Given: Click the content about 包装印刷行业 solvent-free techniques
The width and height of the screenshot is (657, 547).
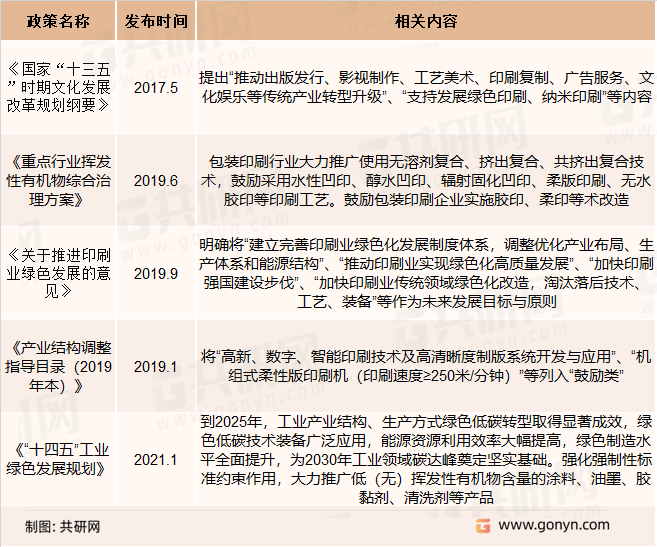Looking at the screenshot, I should point(424,180).
